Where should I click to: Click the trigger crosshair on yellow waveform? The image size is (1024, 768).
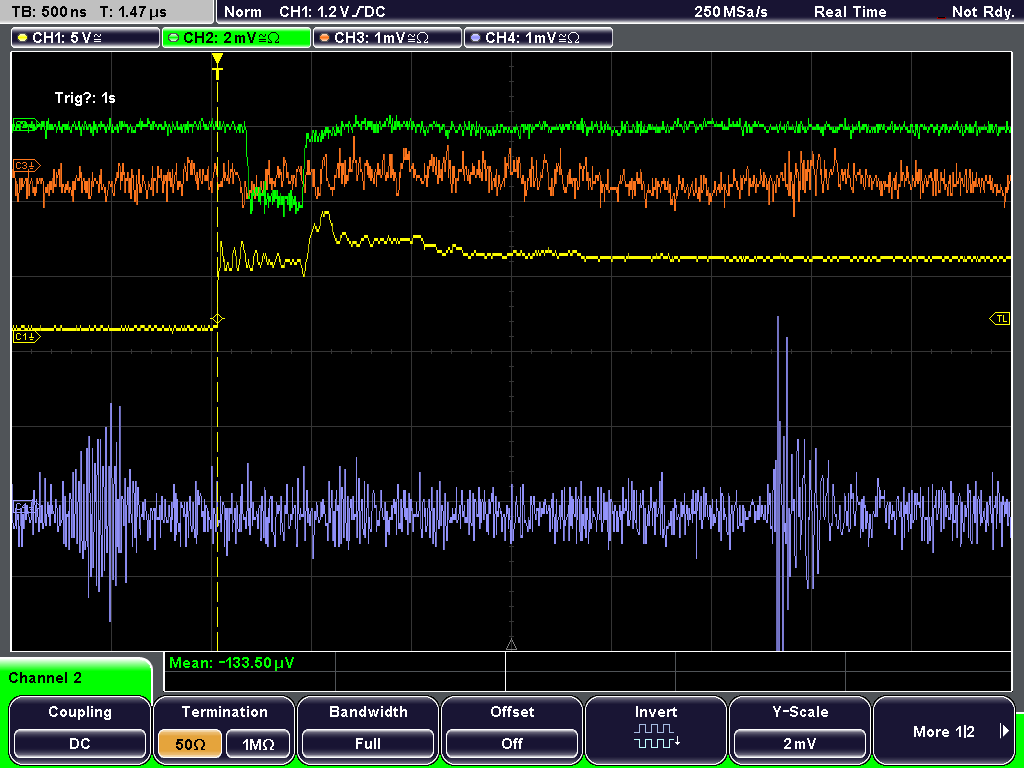(217, 319)
